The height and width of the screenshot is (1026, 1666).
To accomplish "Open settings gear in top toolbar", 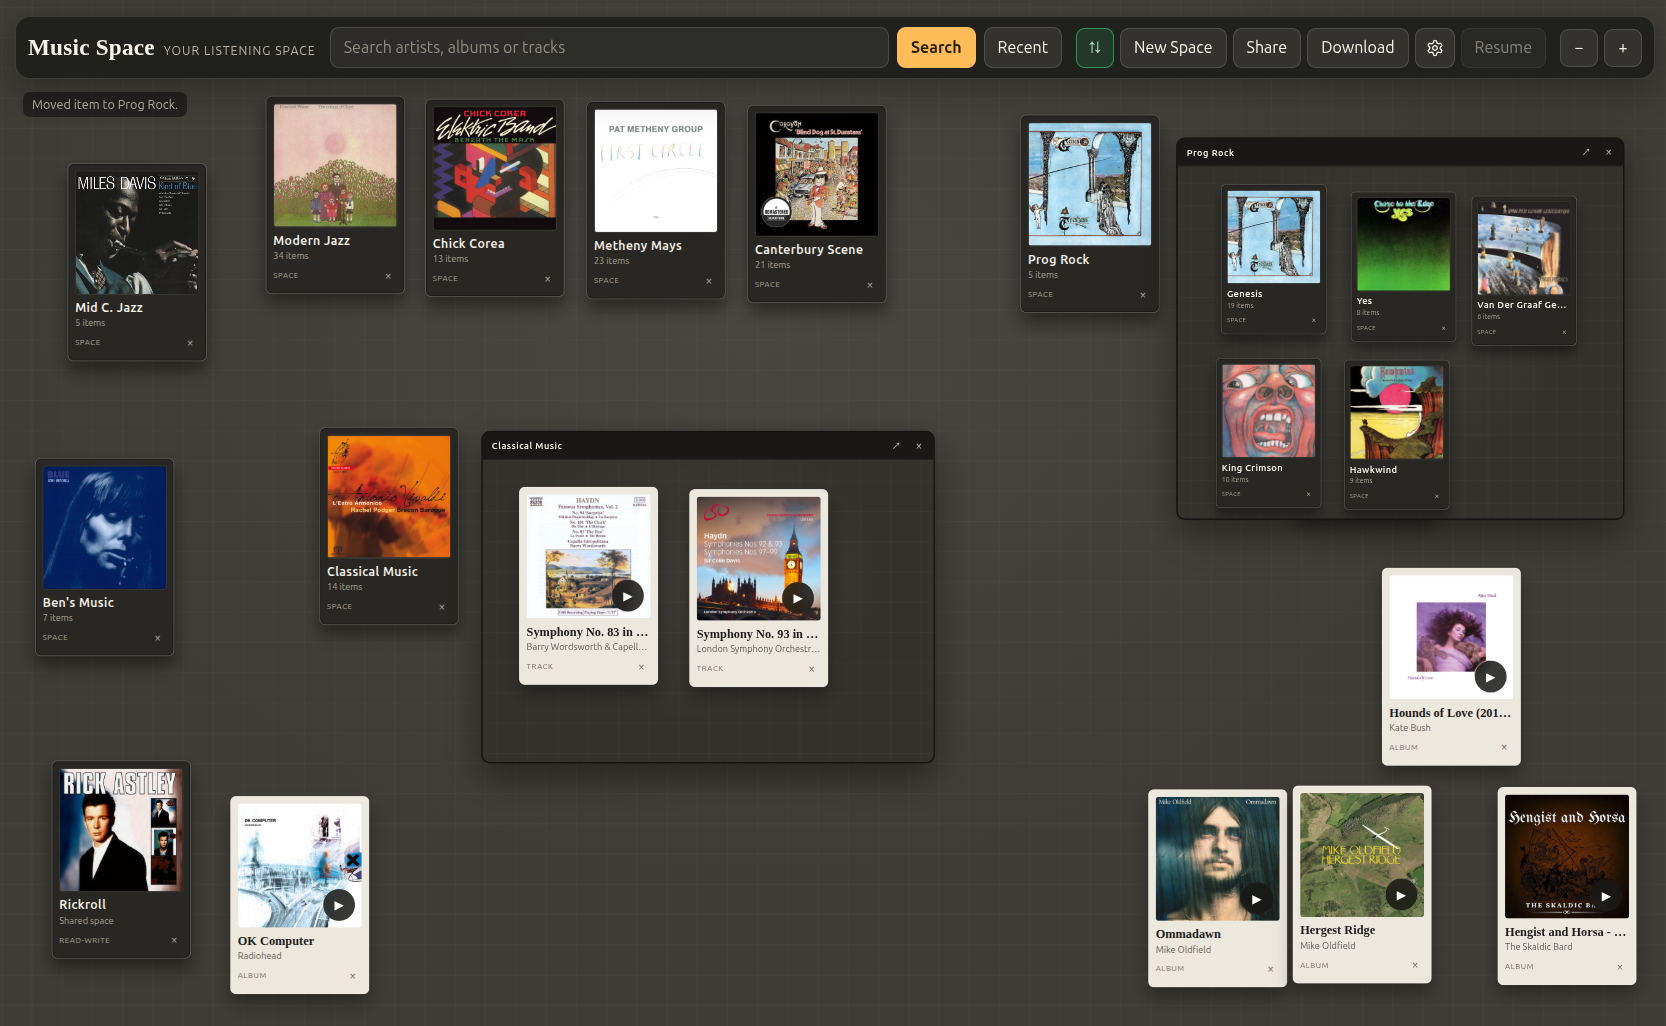I will 1434,48.
